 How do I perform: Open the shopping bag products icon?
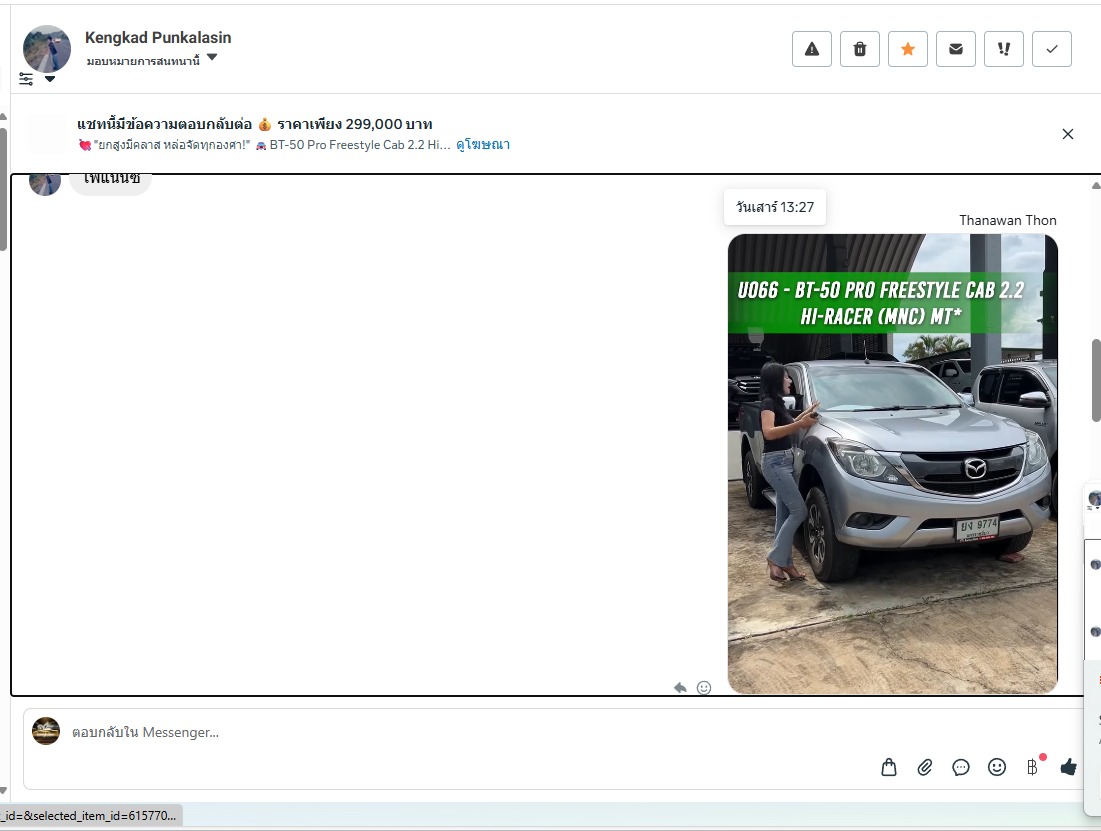889,767
